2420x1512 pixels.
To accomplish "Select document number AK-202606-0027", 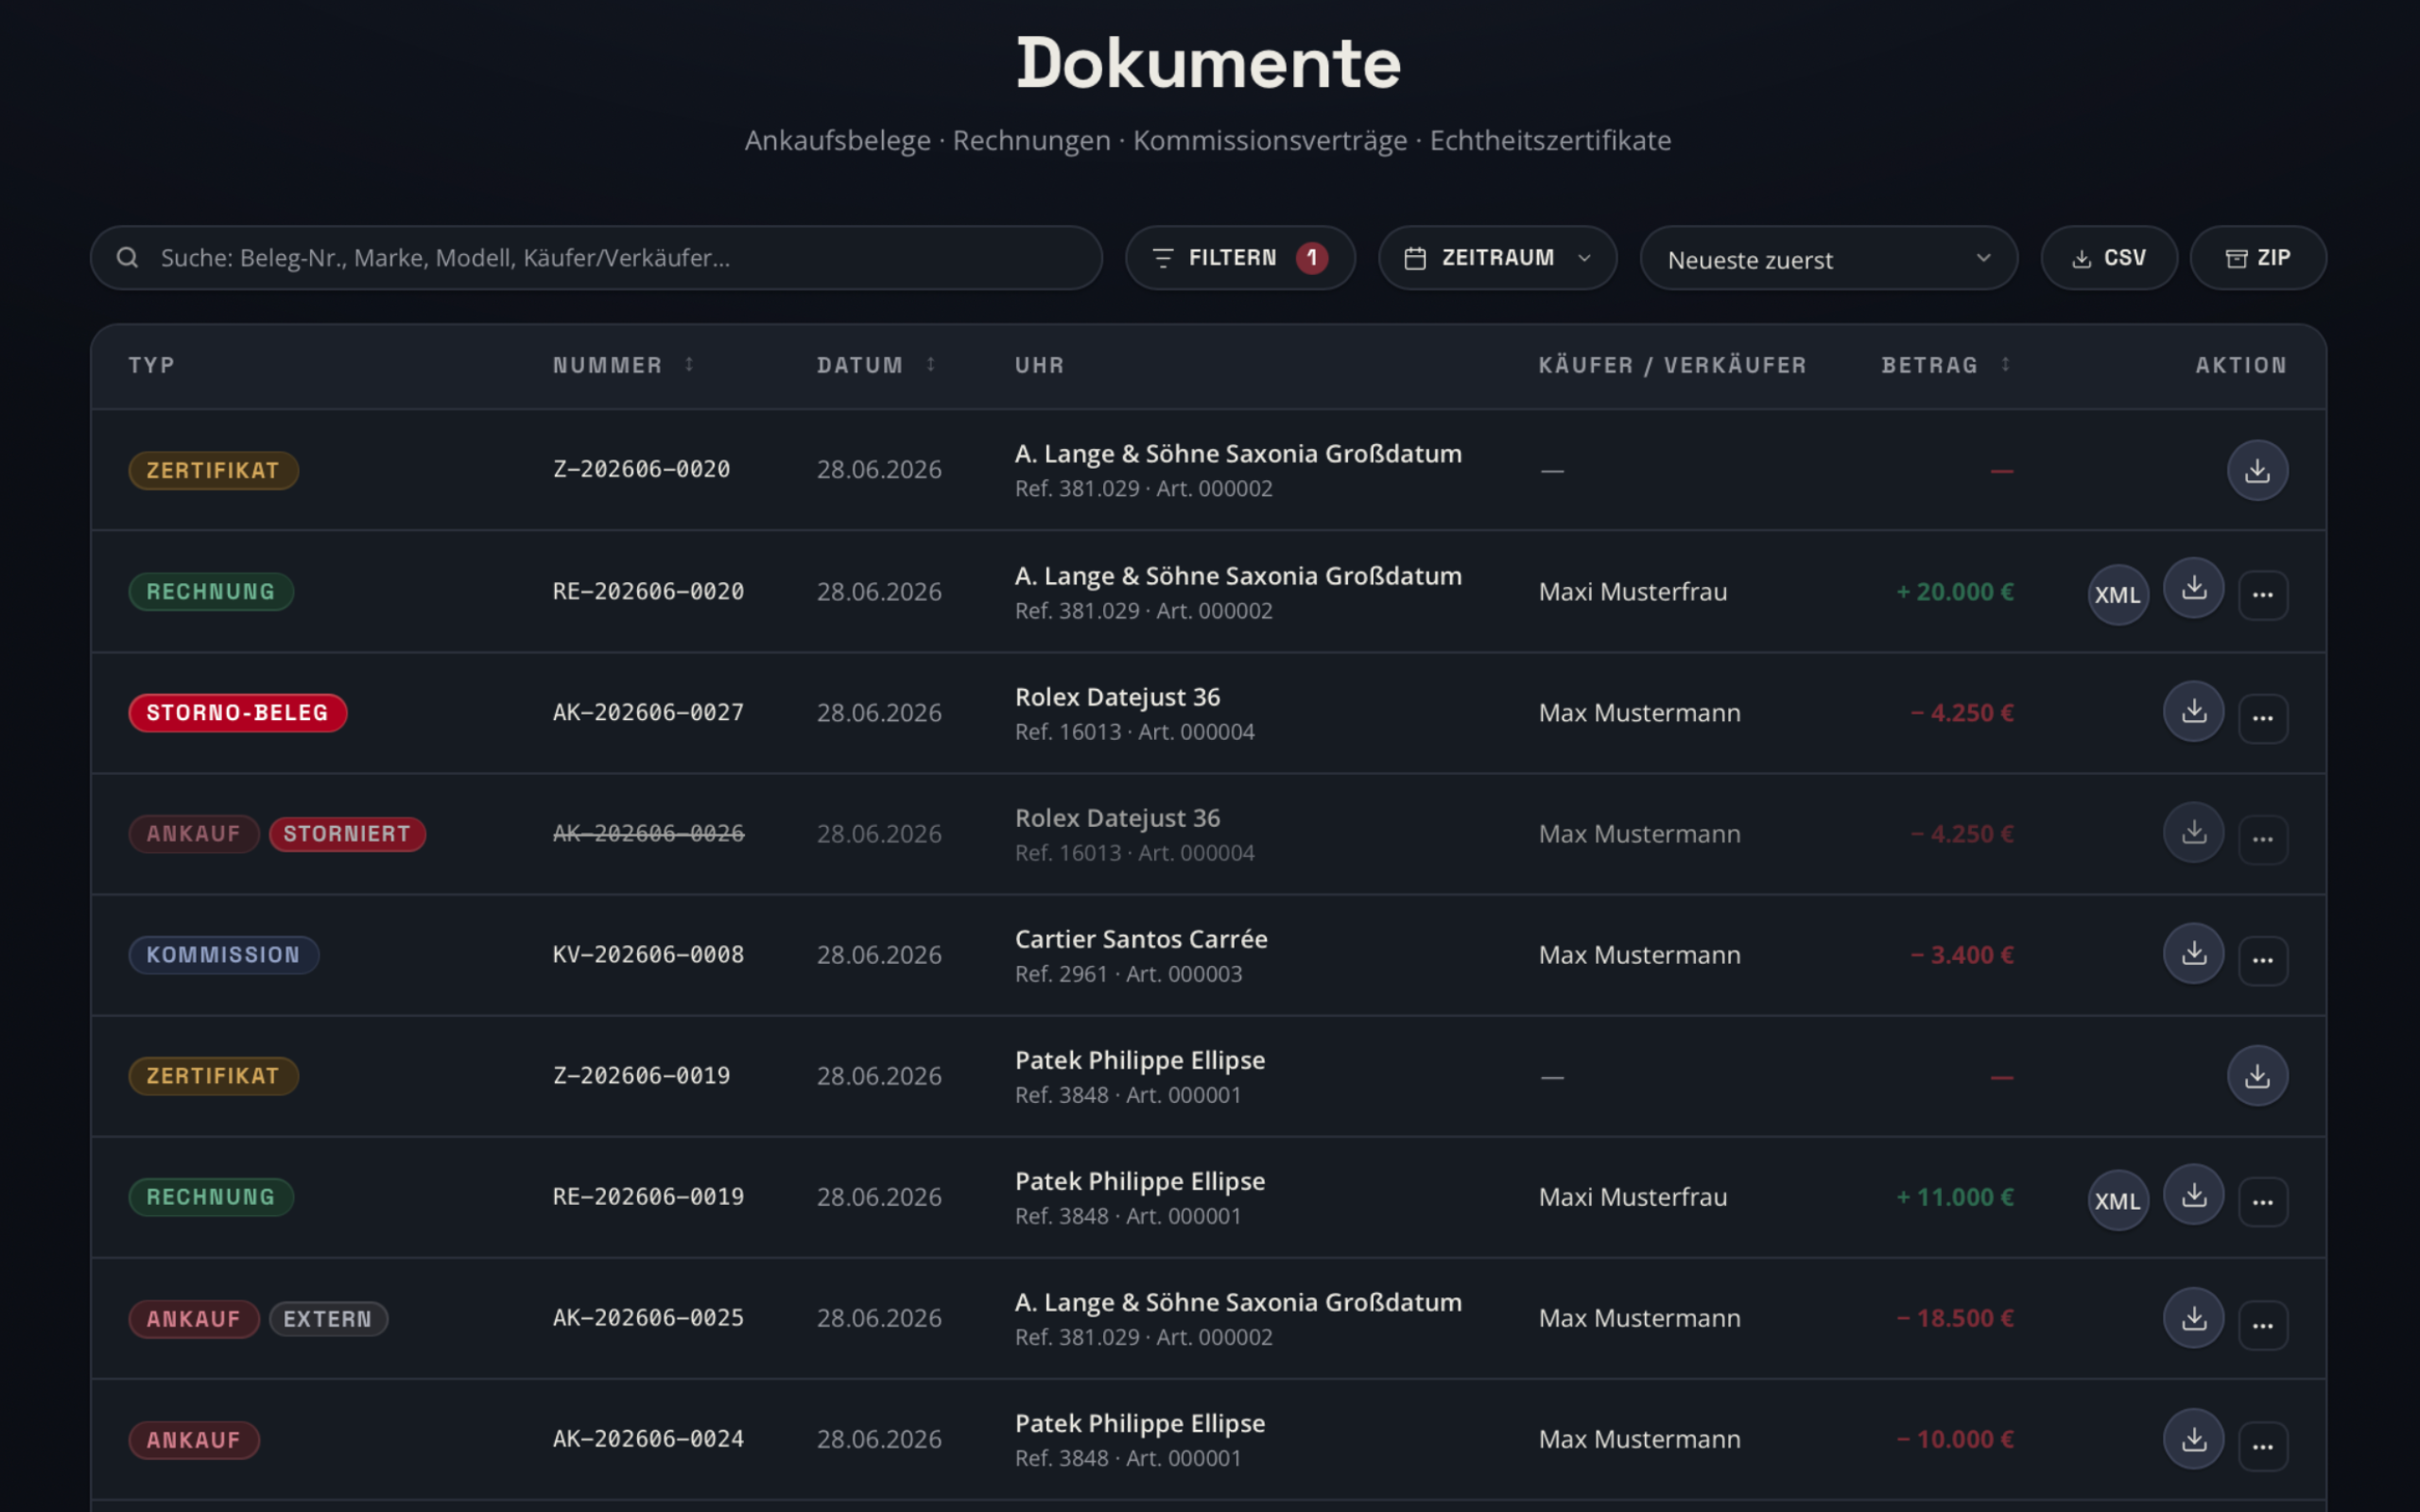I will [648, 712].
